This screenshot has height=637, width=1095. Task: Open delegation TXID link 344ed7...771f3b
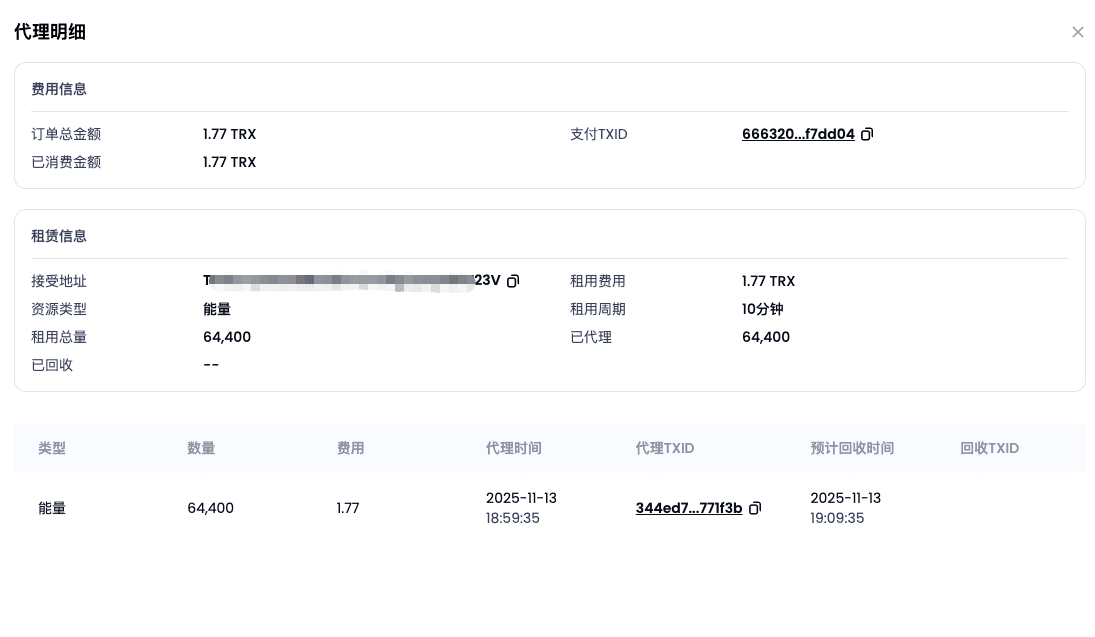[688, 508]
